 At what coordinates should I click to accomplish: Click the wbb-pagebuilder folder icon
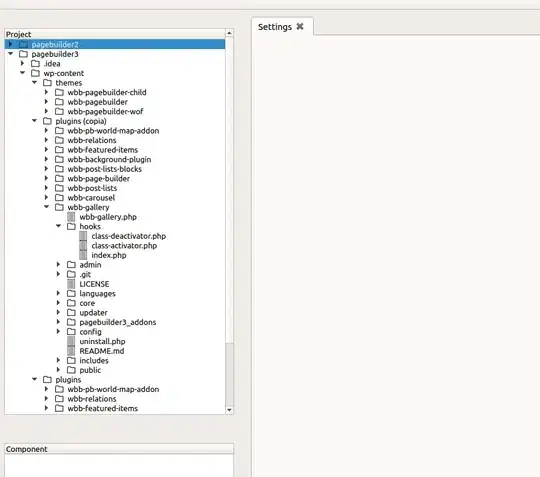tap(60, 102)
